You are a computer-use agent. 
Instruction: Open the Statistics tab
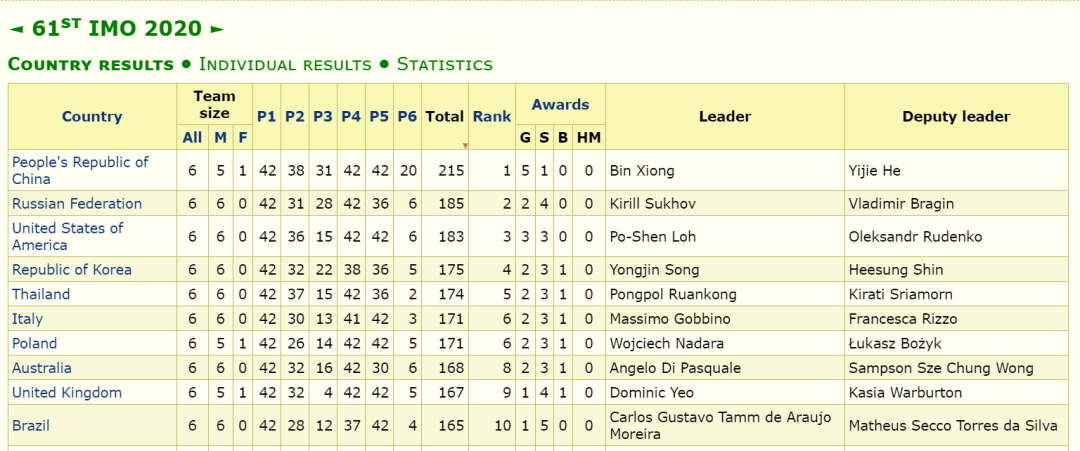[444, 64]
